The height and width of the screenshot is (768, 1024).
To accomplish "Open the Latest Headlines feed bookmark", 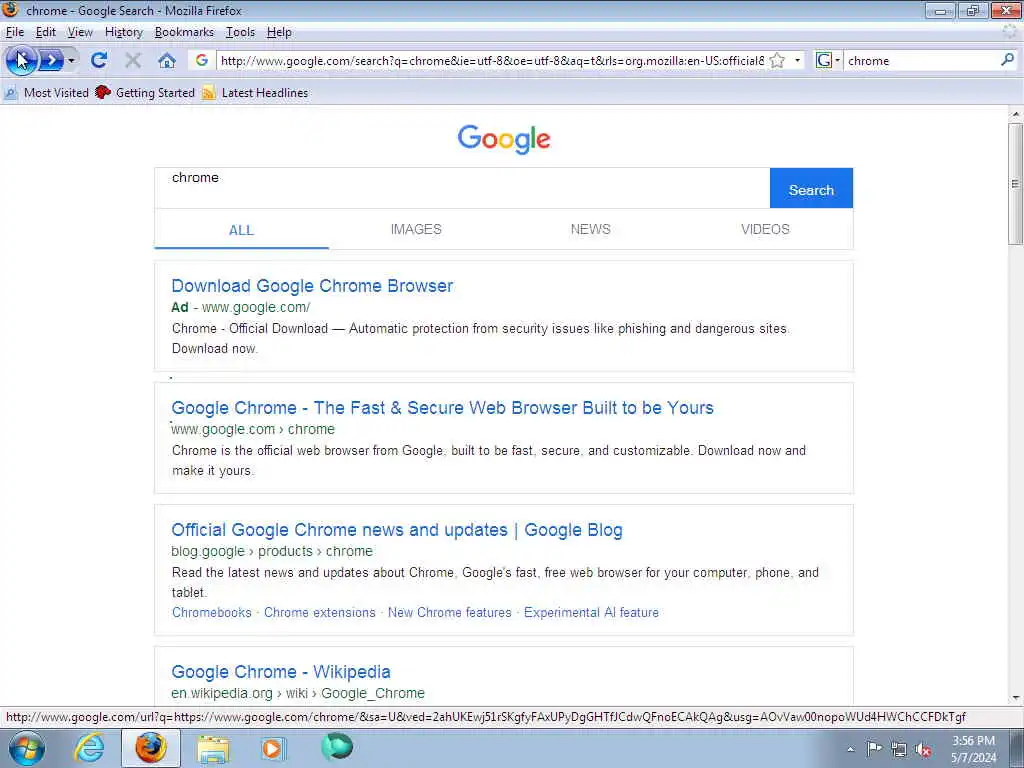I will click(255, 93).
